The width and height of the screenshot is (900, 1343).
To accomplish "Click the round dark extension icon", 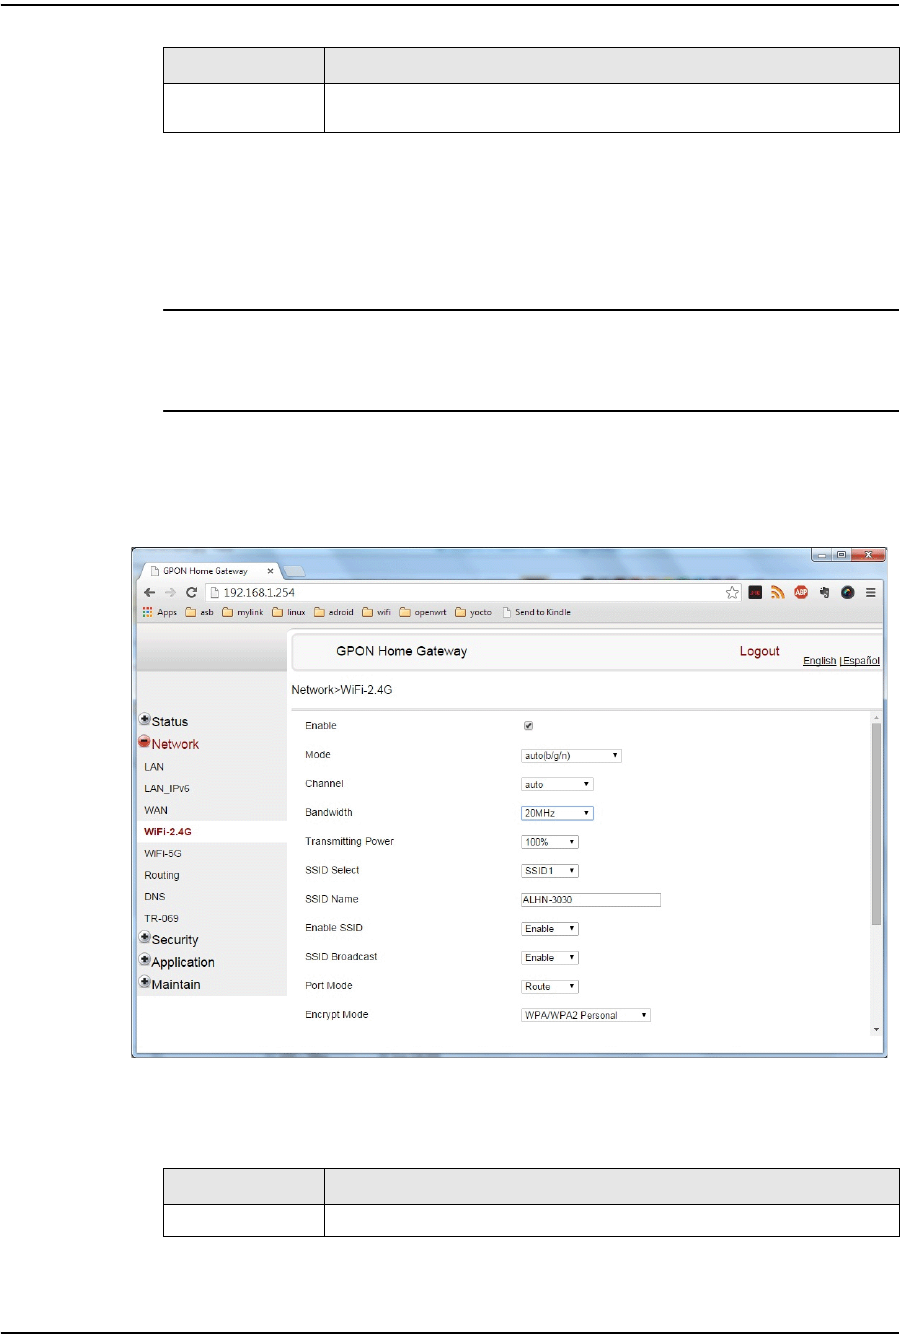I will coord(848,592).
